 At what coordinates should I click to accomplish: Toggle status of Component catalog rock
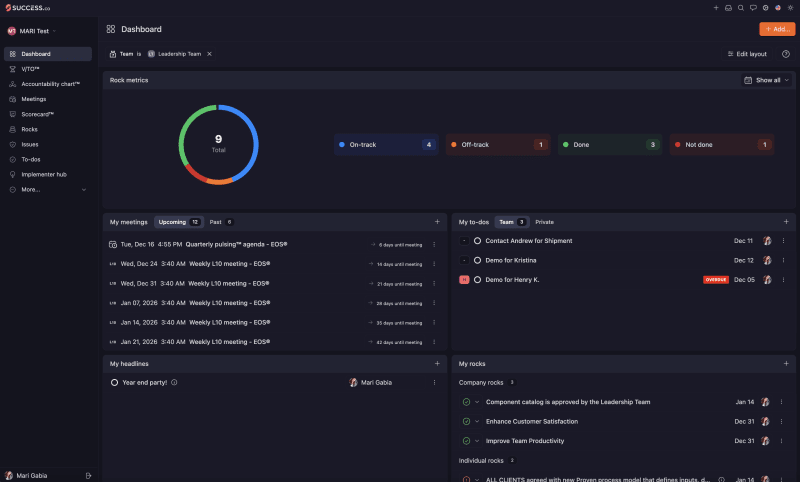coord(466,402)
